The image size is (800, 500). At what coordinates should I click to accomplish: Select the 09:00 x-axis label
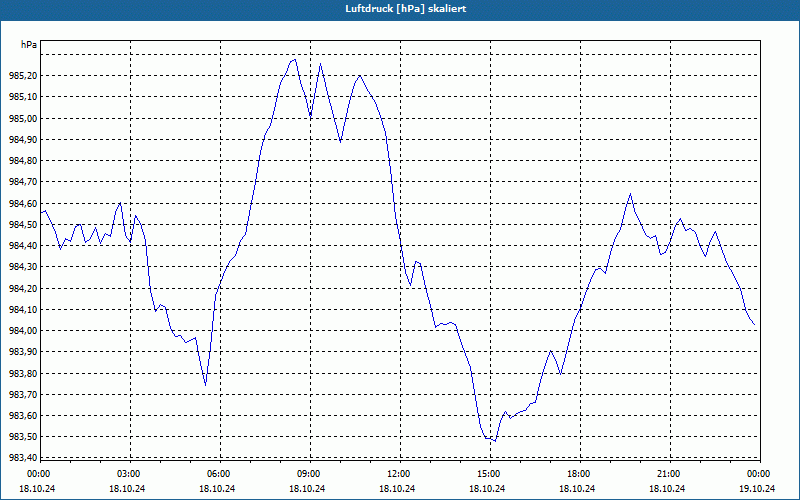point(310,474)
